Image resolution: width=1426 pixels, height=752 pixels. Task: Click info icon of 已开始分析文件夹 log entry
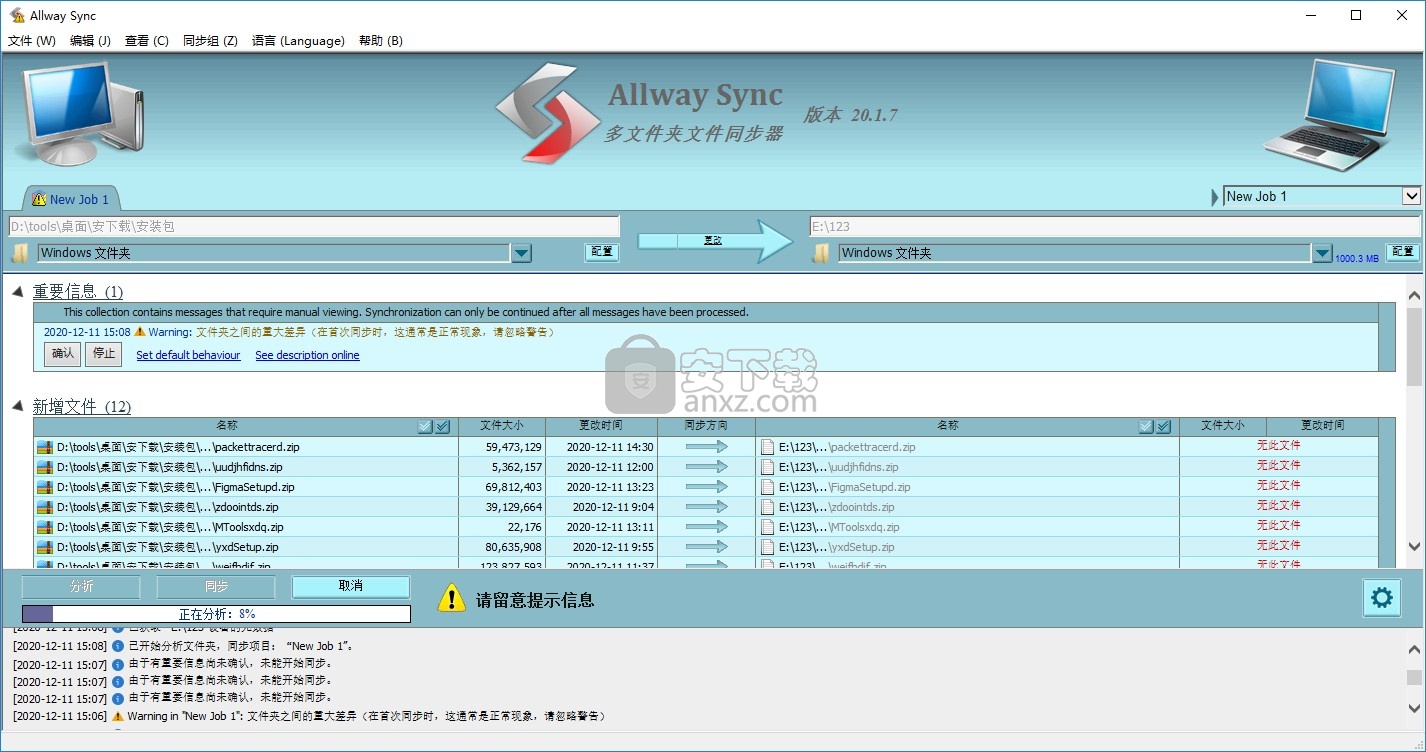point(118,646)
